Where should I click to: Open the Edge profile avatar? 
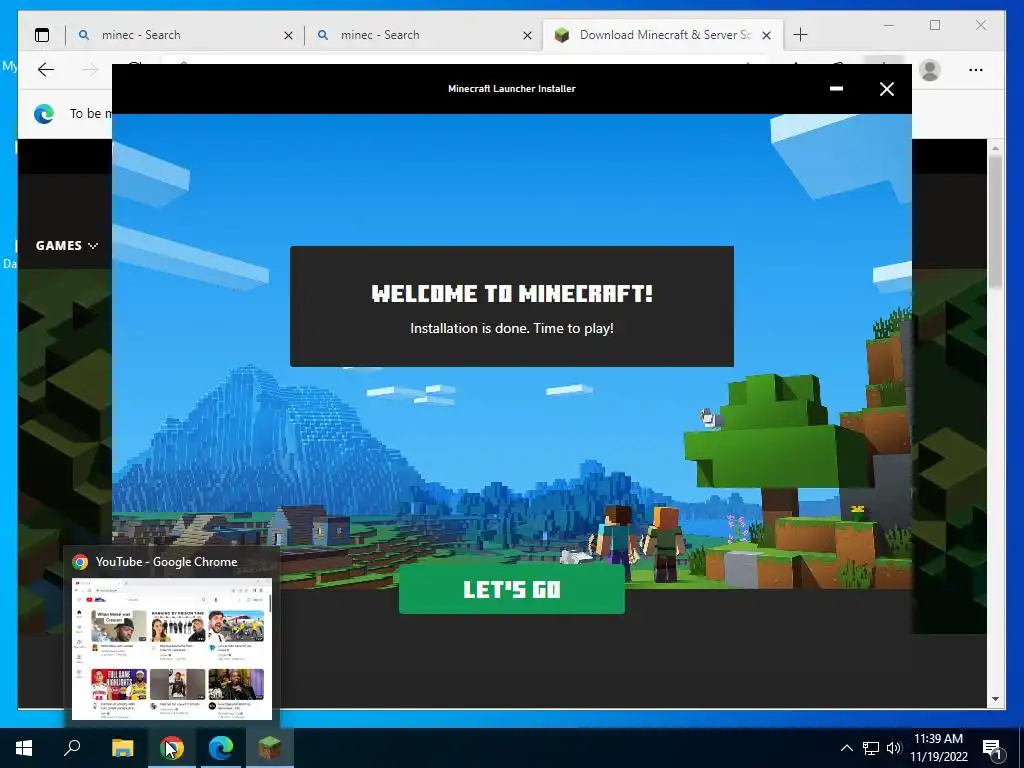pyautogui.click(x=929, y=69)
